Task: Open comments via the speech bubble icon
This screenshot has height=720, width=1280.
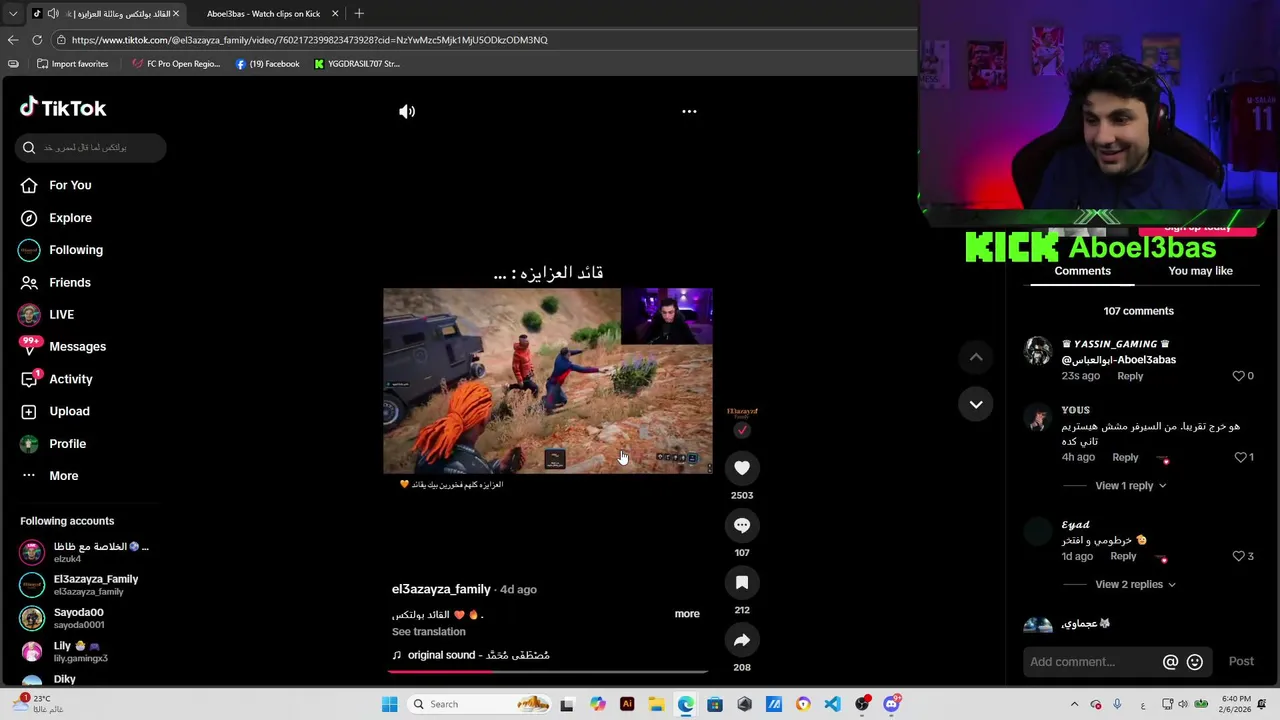Action: click(742, 525)
